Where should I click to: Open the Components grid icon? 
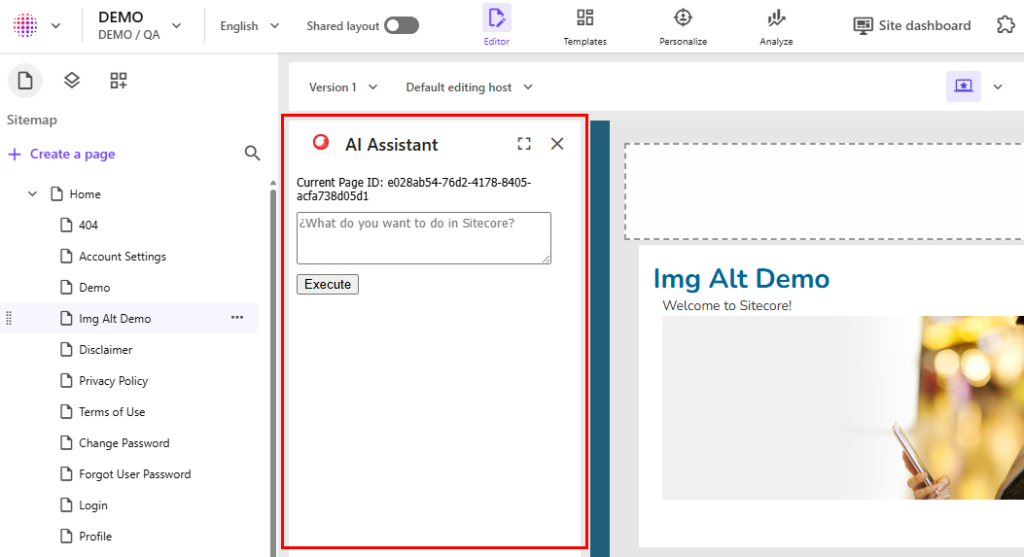118,80
